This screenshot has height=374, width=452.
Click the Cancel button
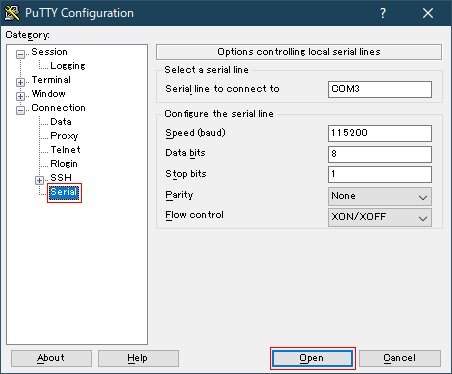click(400, 358)
